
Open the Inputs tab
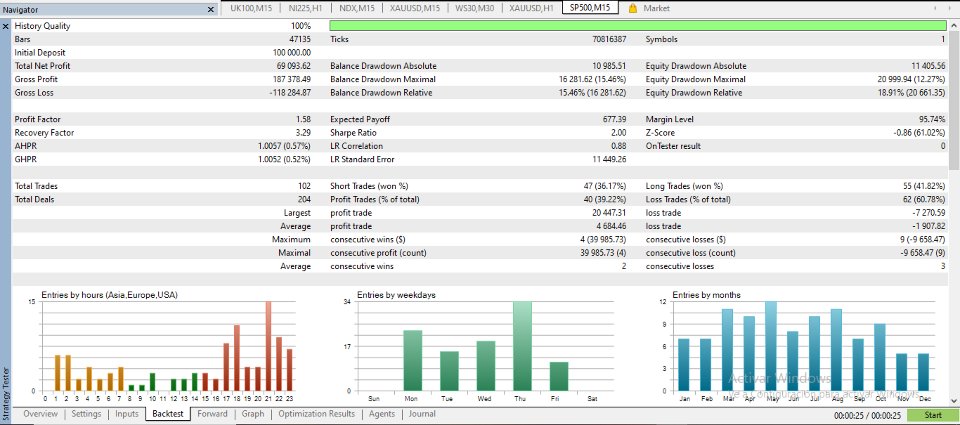[127, 414]
